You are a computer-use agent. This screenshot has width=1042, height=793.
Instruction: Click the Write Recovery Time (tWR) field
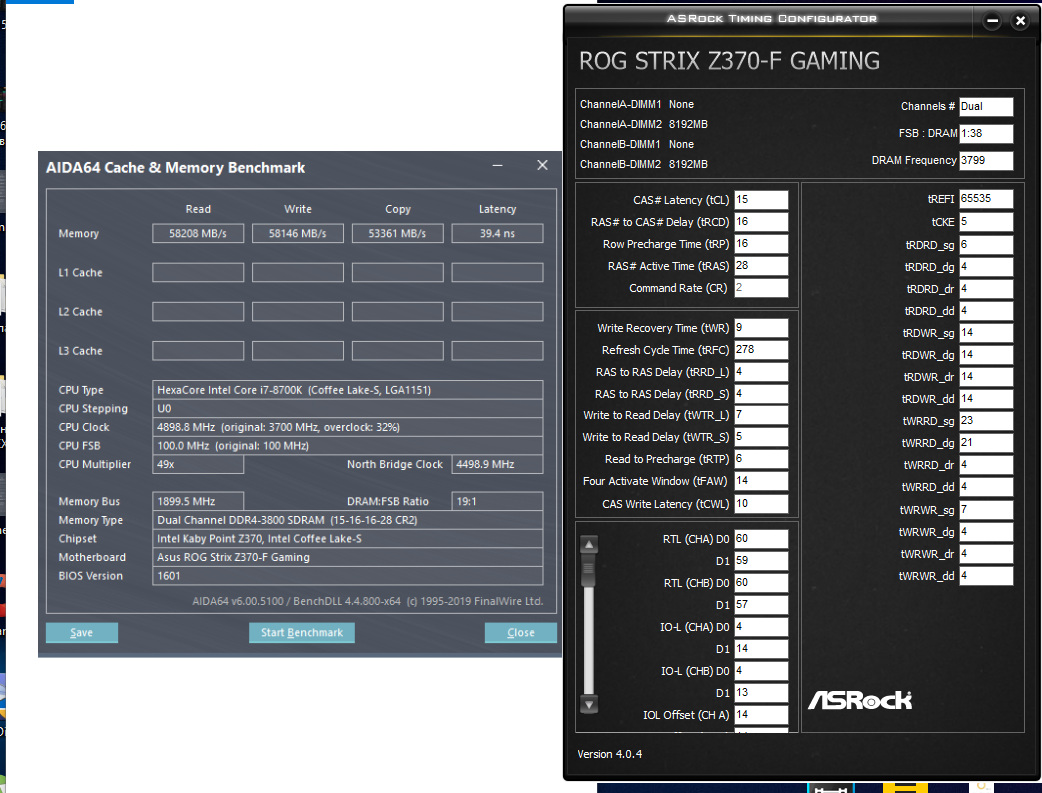coord(761,328)
